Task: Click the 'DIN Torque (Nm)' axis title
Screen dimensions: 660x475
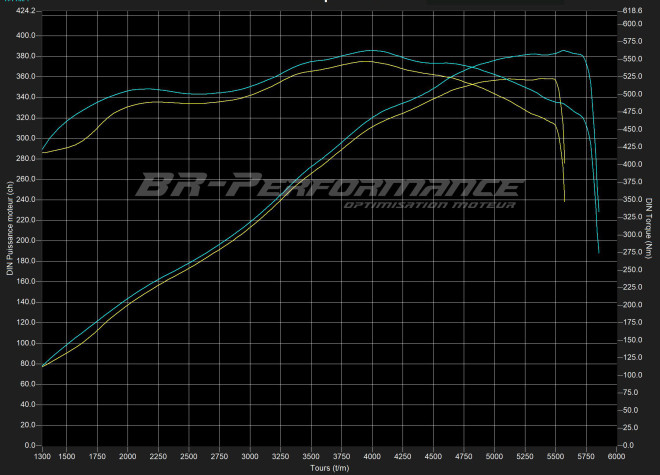Action: pyautogui.click(x=650, y=228)
